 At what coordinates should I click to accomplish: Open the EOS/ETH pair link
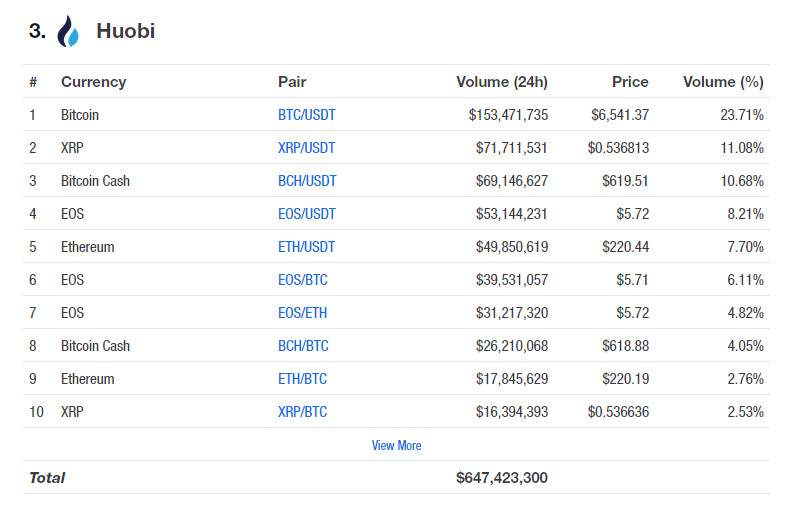(x=303, y=313)
